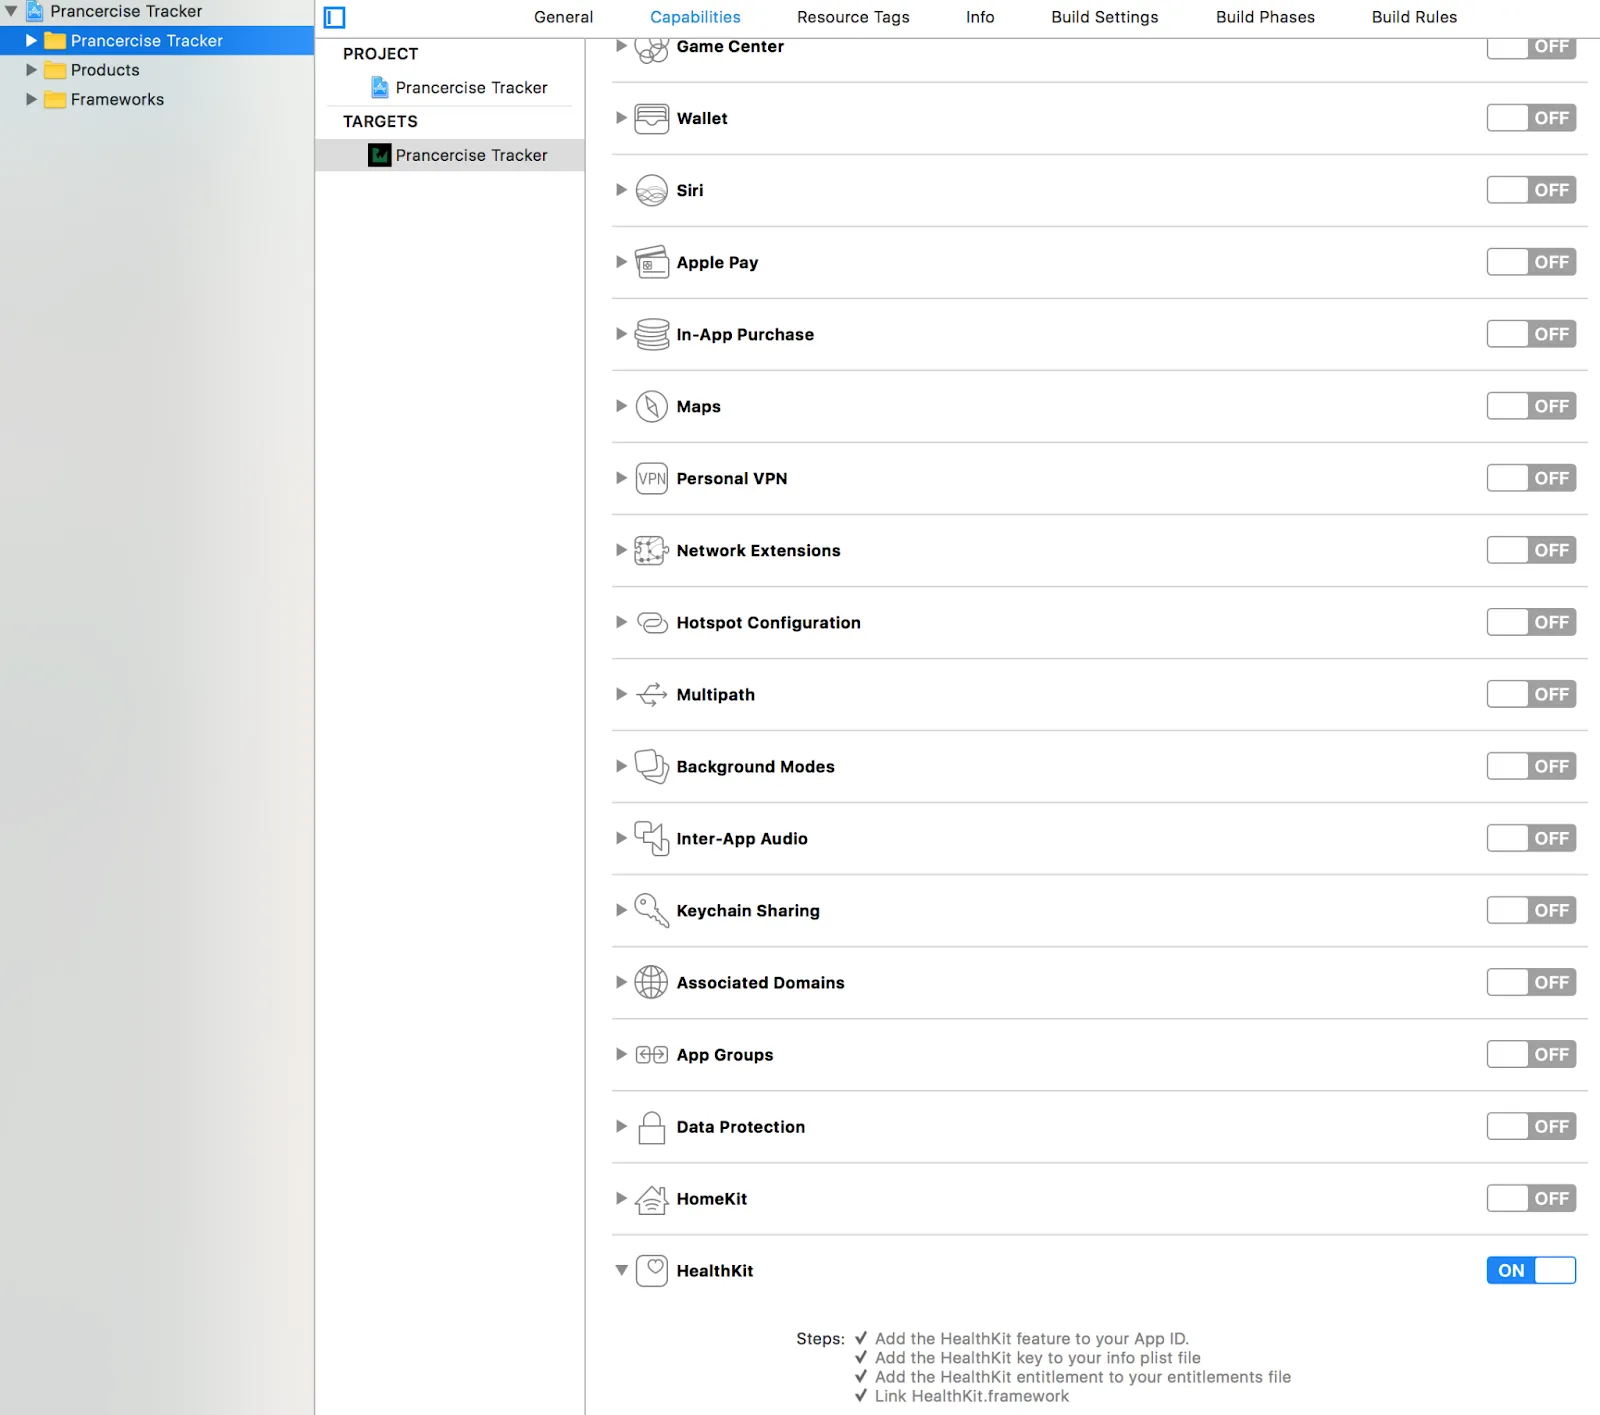The image size is (1600, 1415).
Task: Click the Products folder icon
Action: (x=55, y=70)
